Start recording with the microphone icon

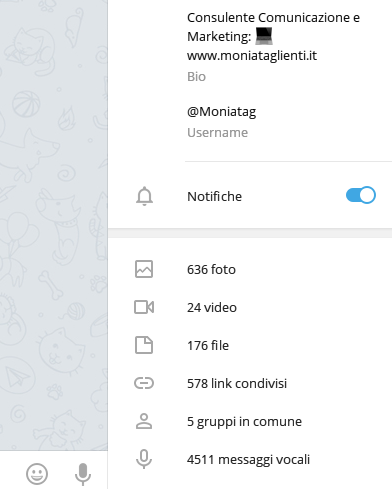83,474
